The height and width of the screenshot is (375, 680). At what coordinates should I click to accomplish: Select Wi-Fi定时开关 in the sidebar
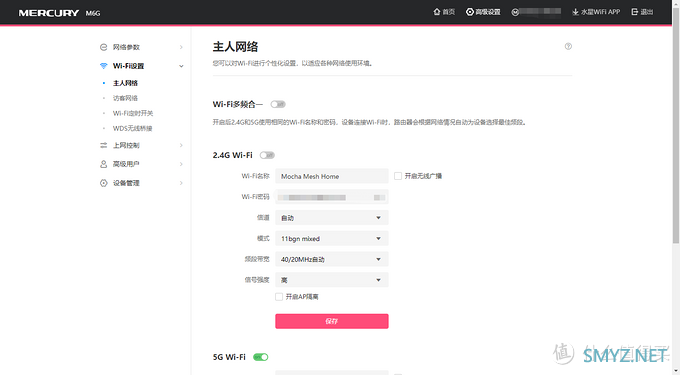pos(133,113)
